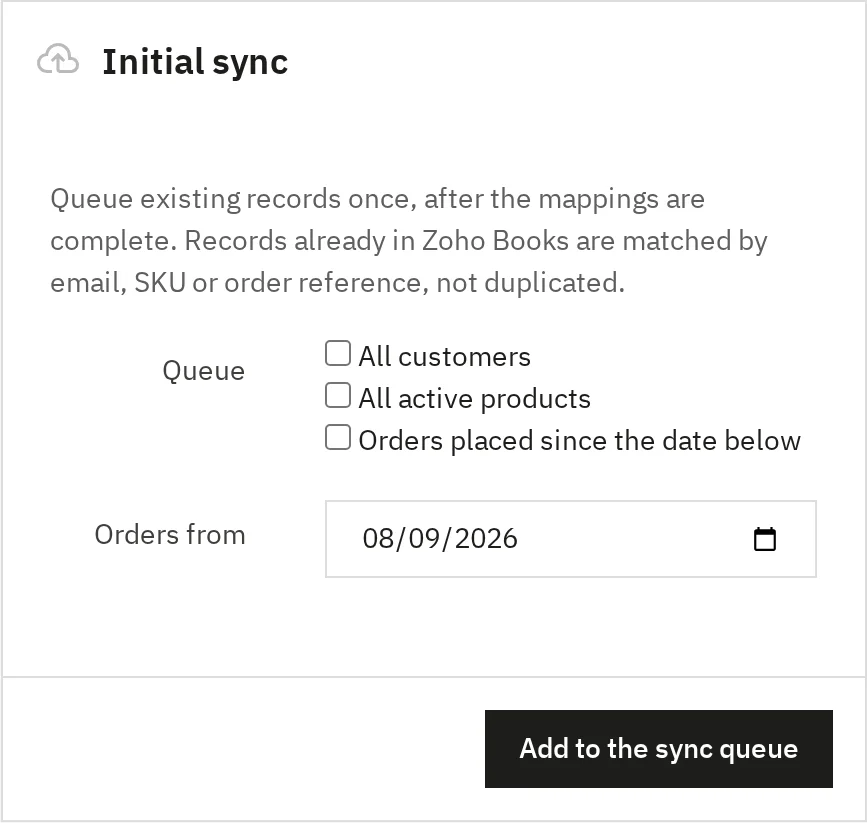This screenshot has height=823, width=867.
Task: Click the Queue field label
Action: [x=203, y=370]
